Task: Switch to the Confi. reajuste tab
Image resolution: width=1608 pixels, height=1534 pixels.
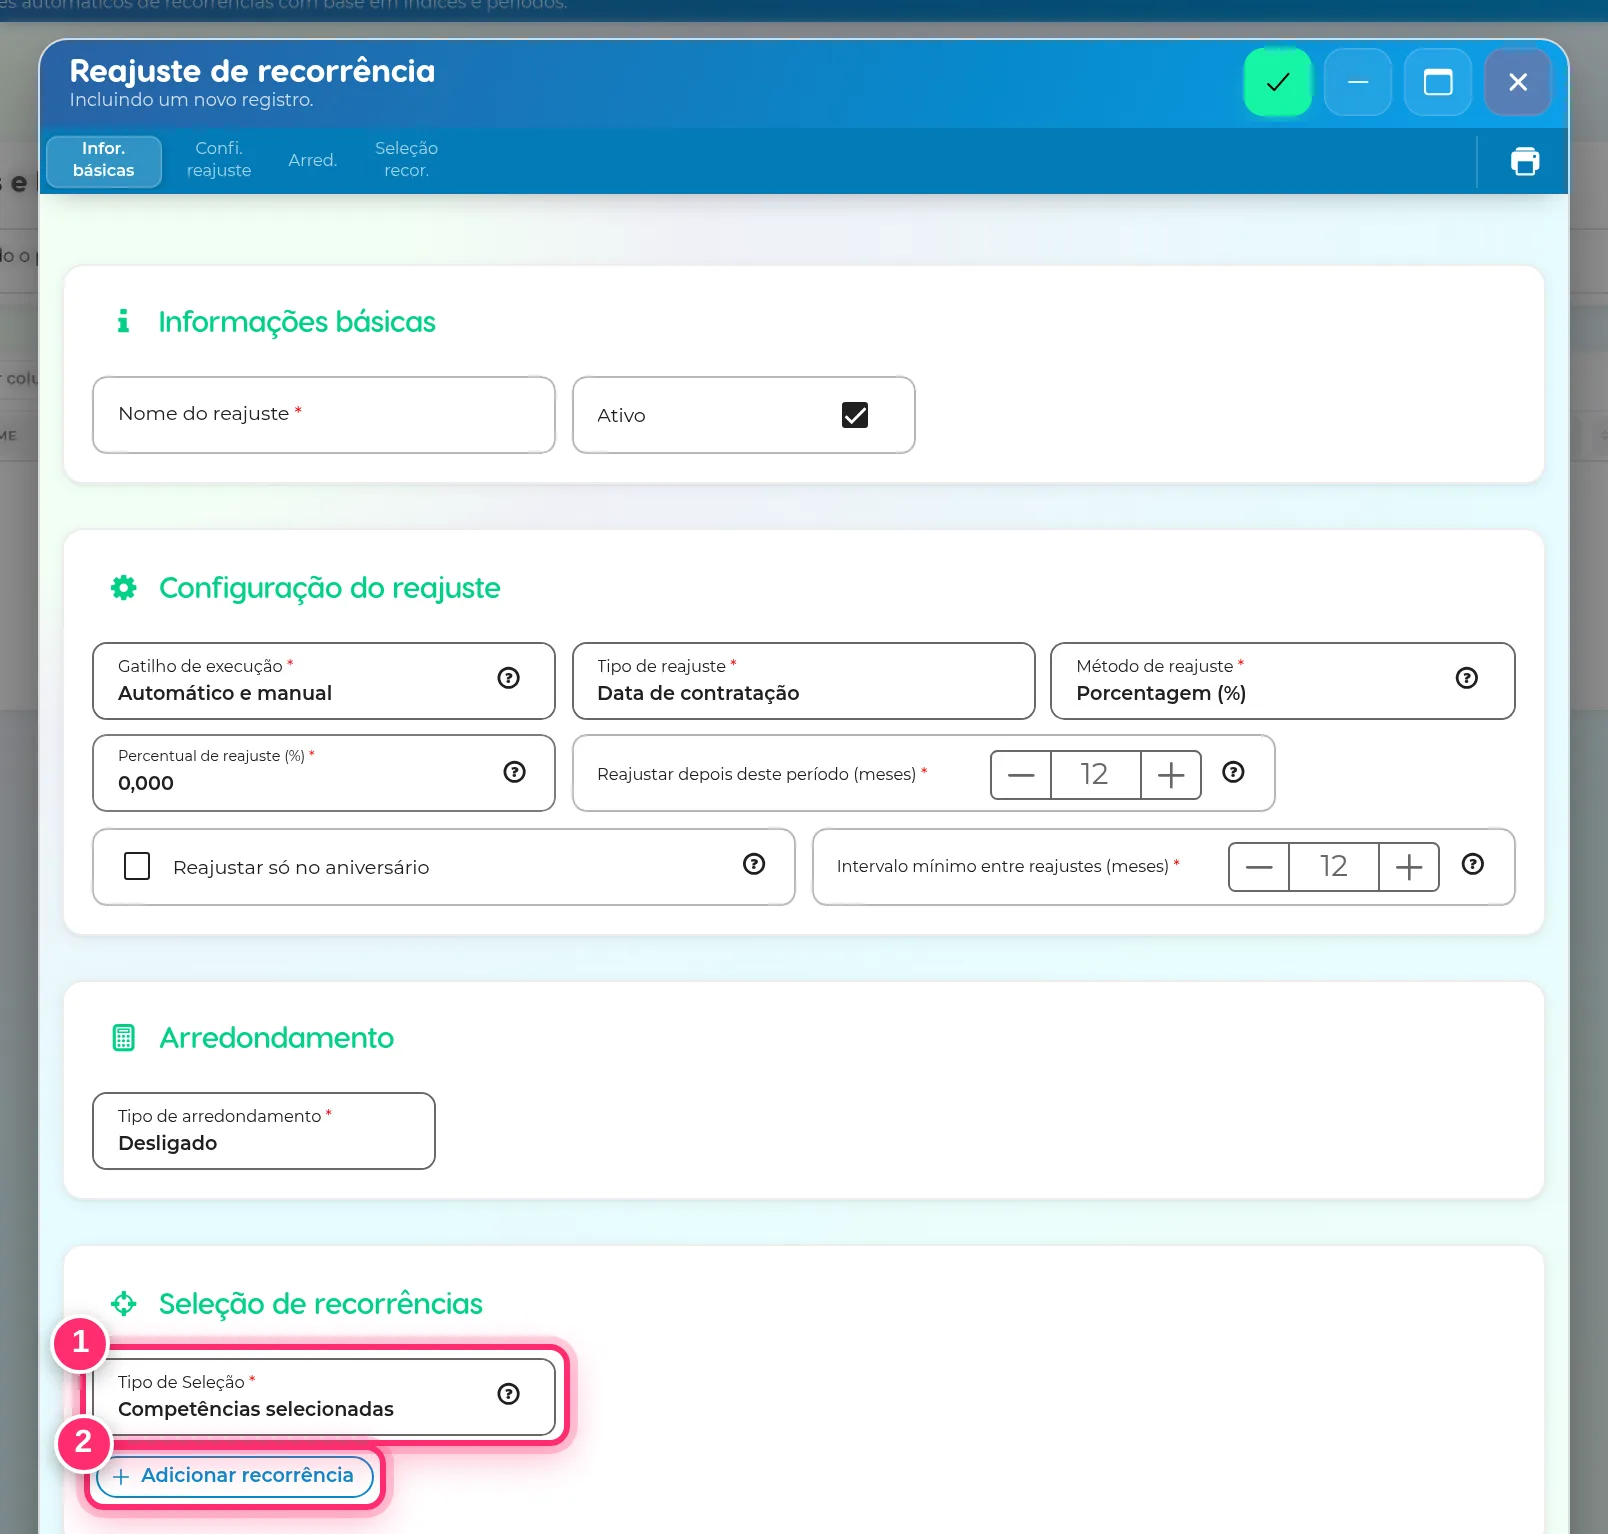Action: click(219, 160)
